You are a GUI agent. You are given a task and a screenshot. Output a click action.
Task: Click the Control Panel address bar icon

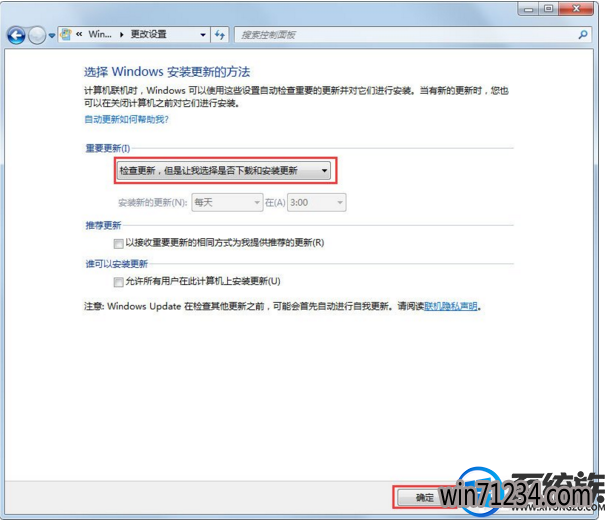(66, 34)
